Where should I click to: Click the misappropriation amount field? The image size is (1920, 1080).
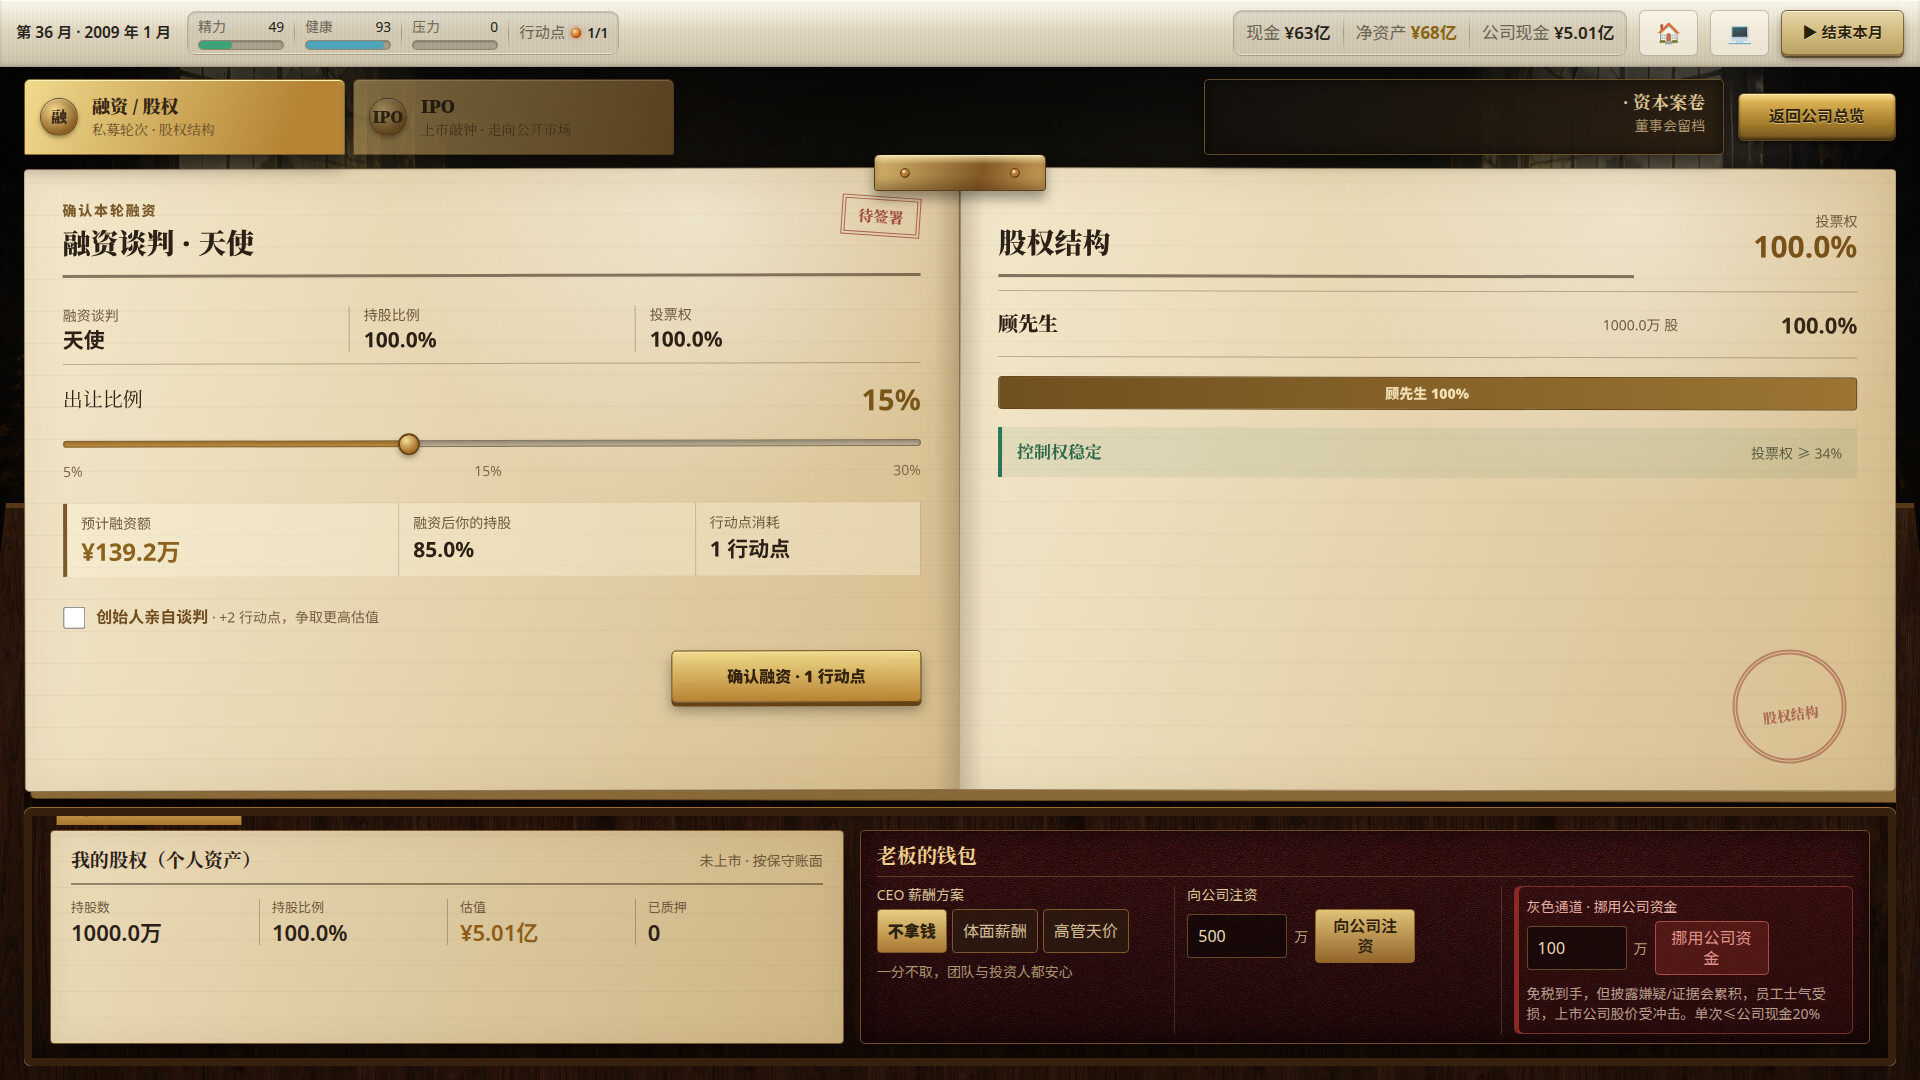tap(1576, 948)
